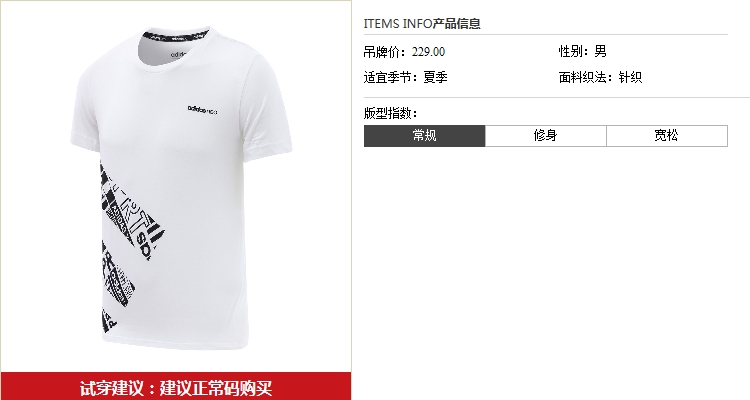
Task: Click the 吊牌价 229.00 price text
Action: [404, 52]
